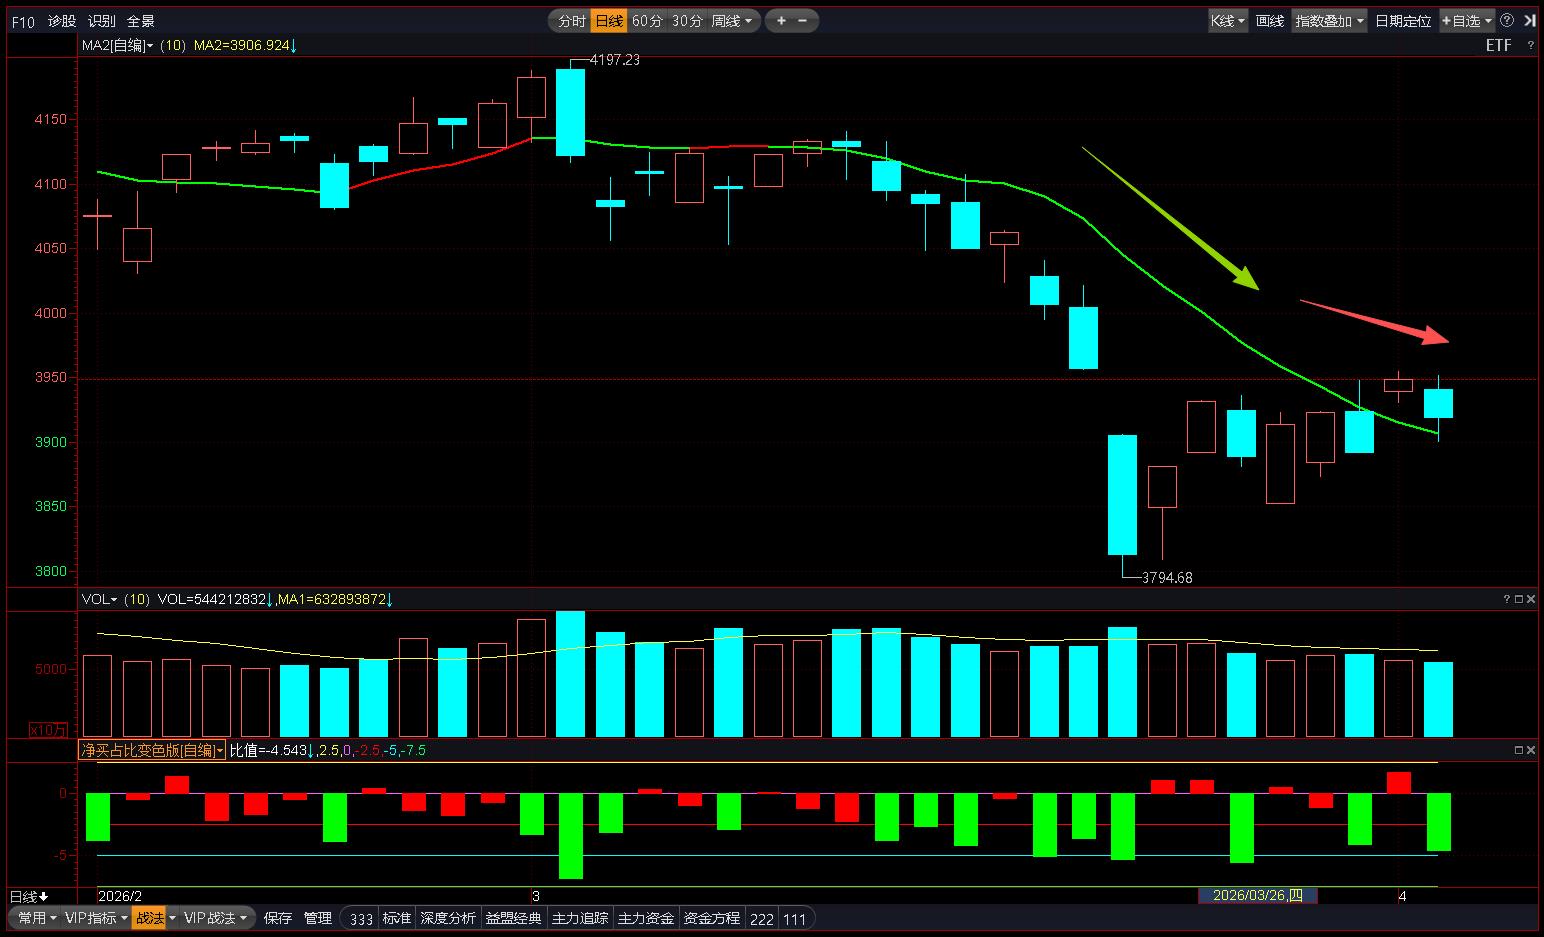The width and height of the screenshot is (1544, 937).
Task: Click the 2026/03/26 date marker
Action: (x=1257, y=896)
